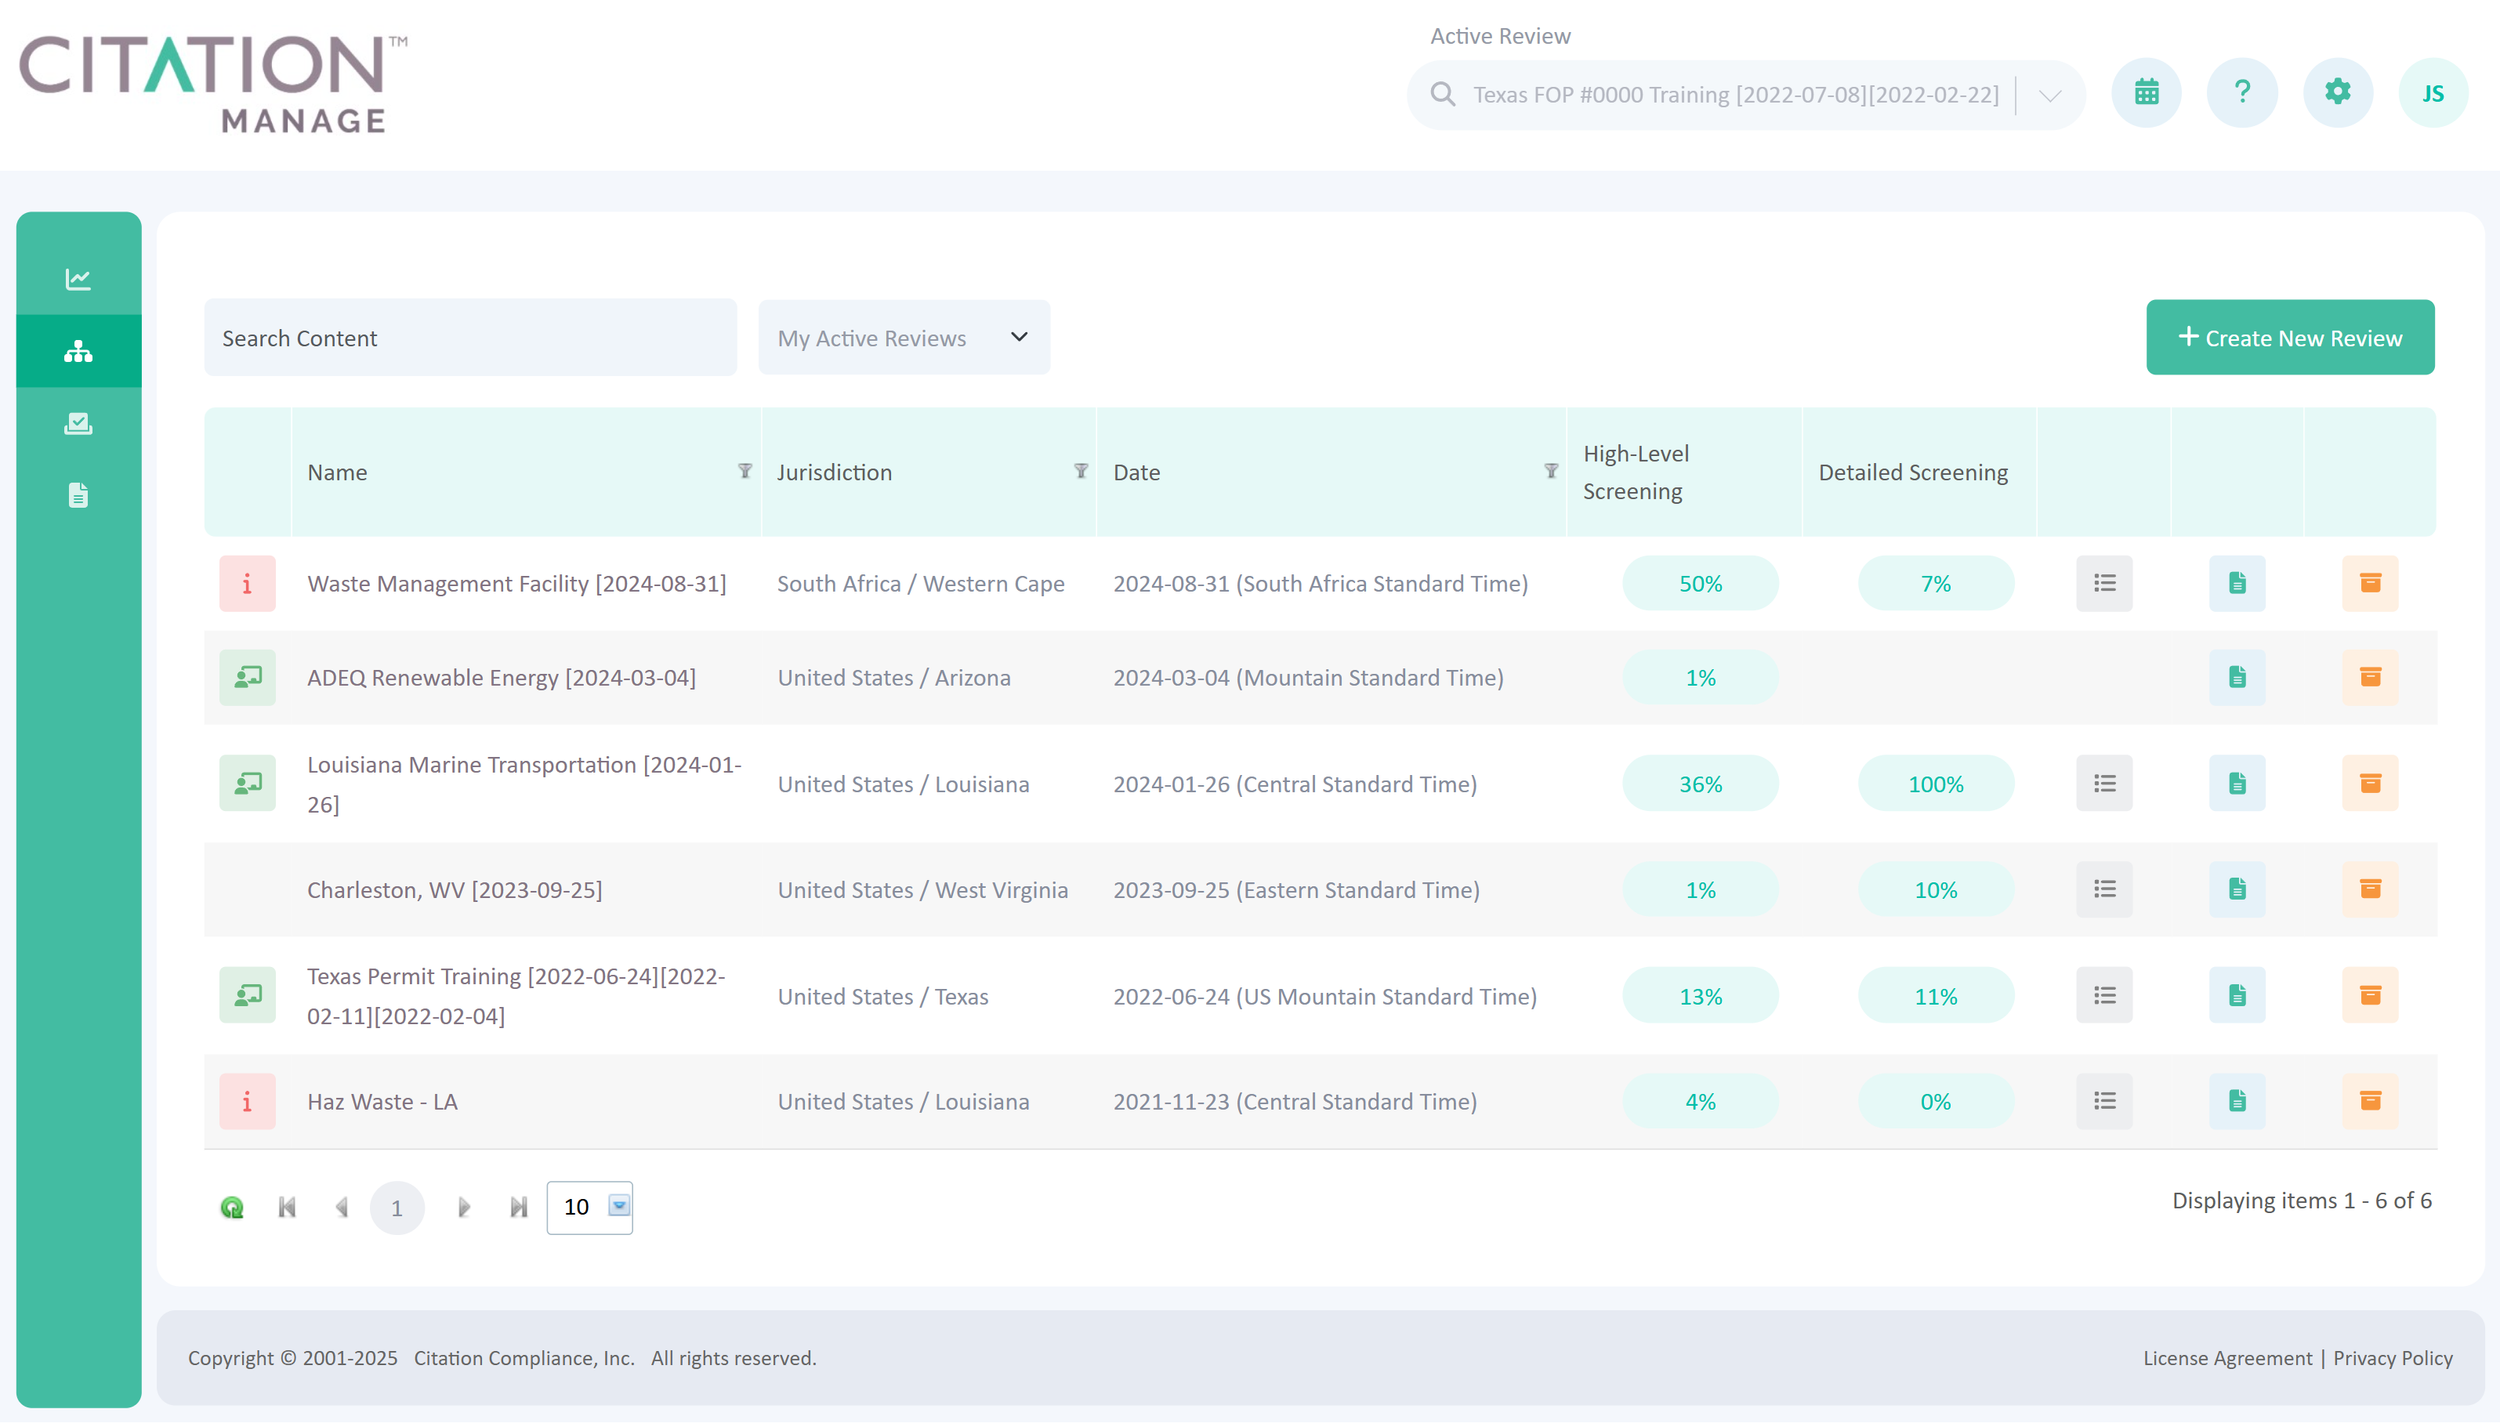Open the Name column filter
2500x1423 pixels.
[x=745, y=471]
